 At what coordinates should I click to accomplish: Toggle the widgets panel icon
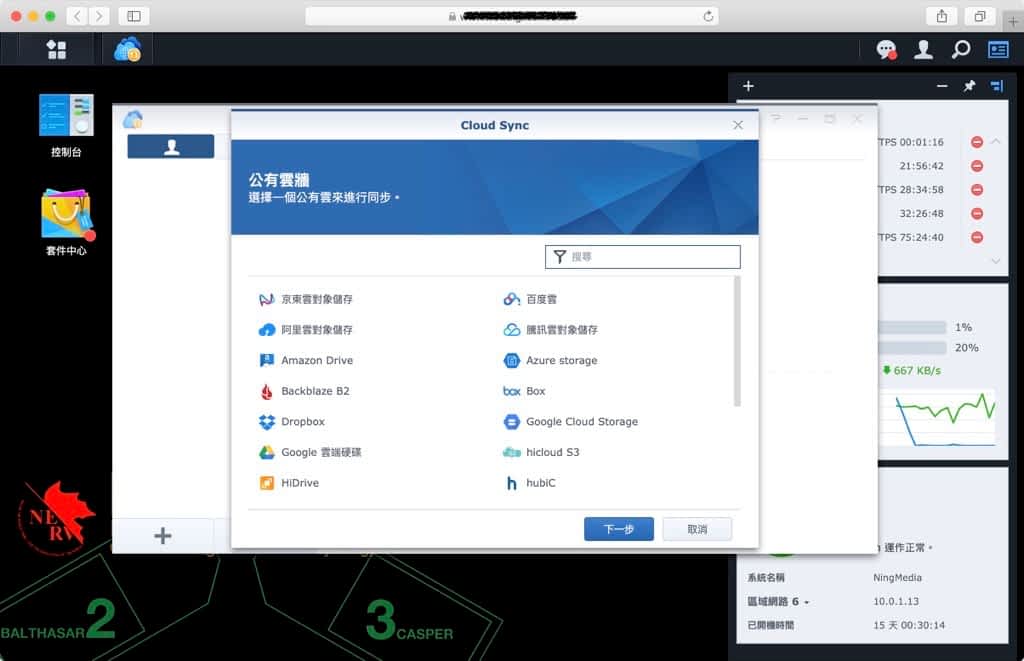pyautogui.click(x=998, y=50)
